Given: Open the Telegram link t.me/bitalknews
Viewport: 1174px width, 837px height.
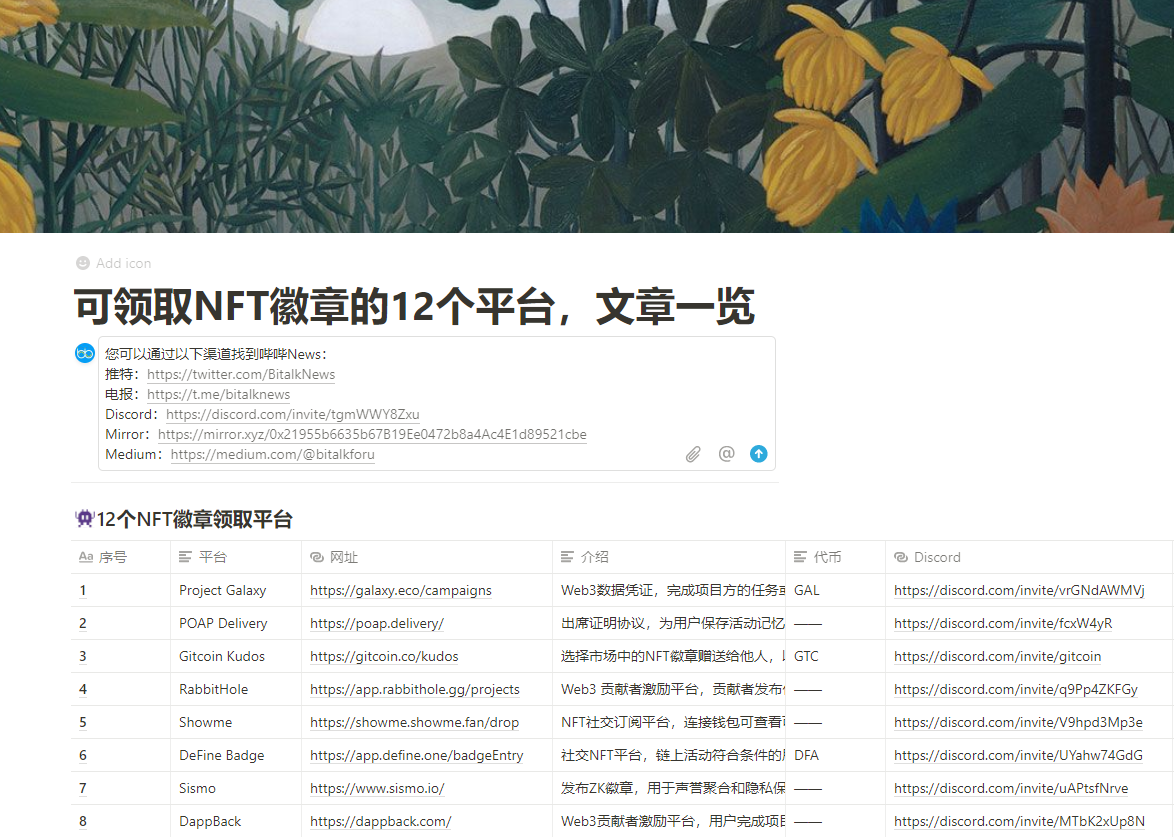Looking at the screenshot, I should (x=219, y=395).
